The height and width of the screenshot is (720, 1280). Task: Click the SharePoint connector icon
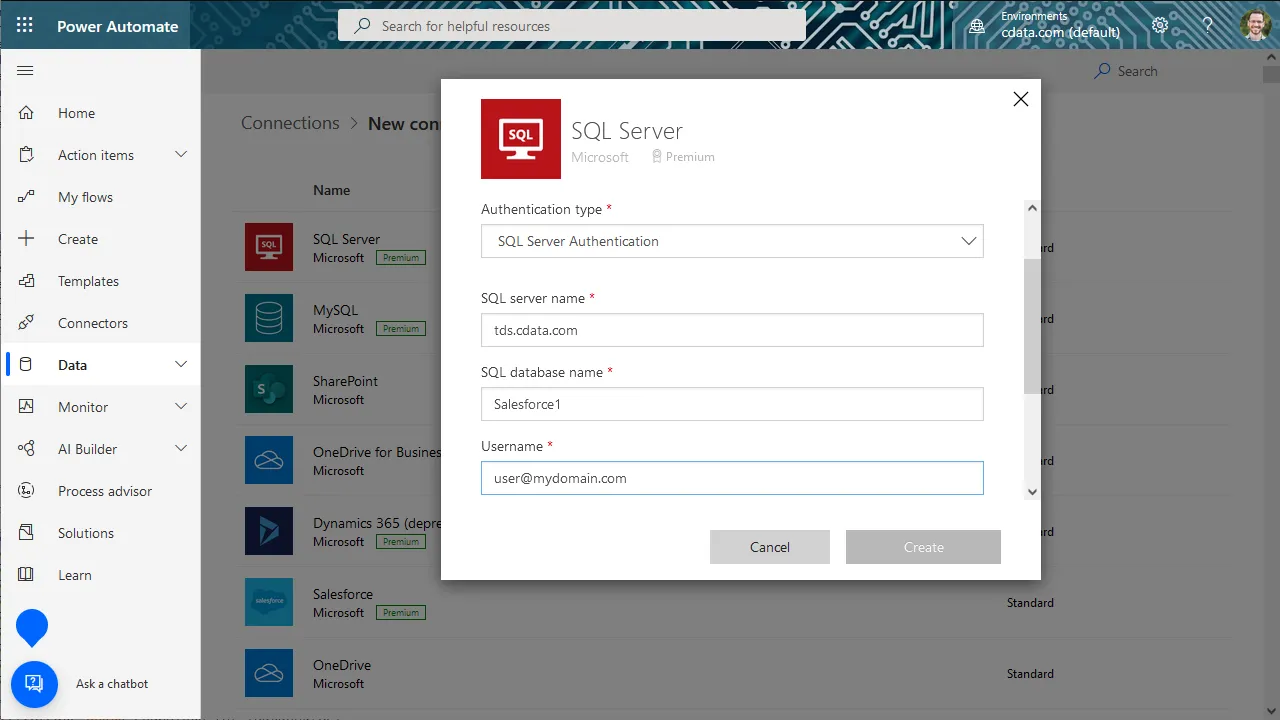pos(269,389)
